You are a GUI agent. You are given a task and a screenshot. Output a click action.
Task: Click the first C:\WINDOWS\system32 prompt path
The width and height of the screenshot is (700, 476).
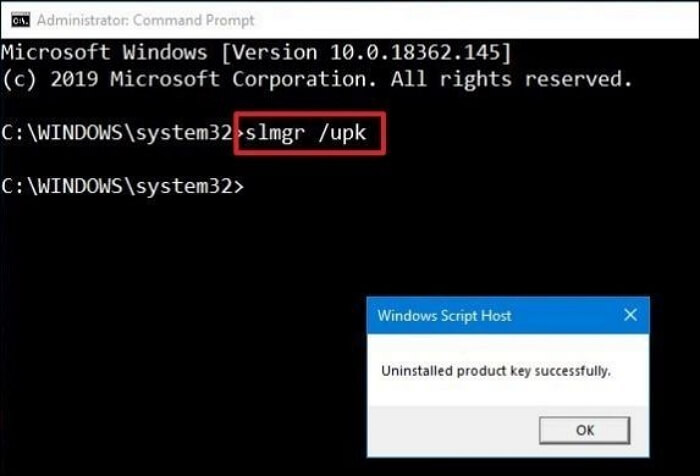point(115,136)
